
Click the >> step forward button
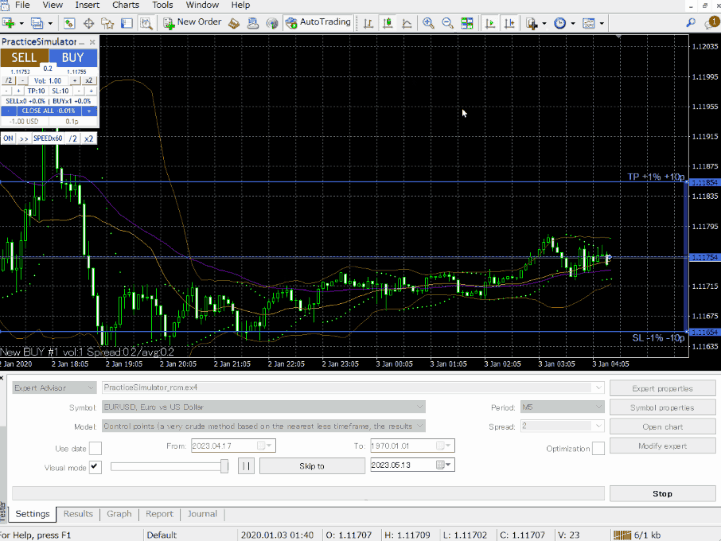[24, 138]
